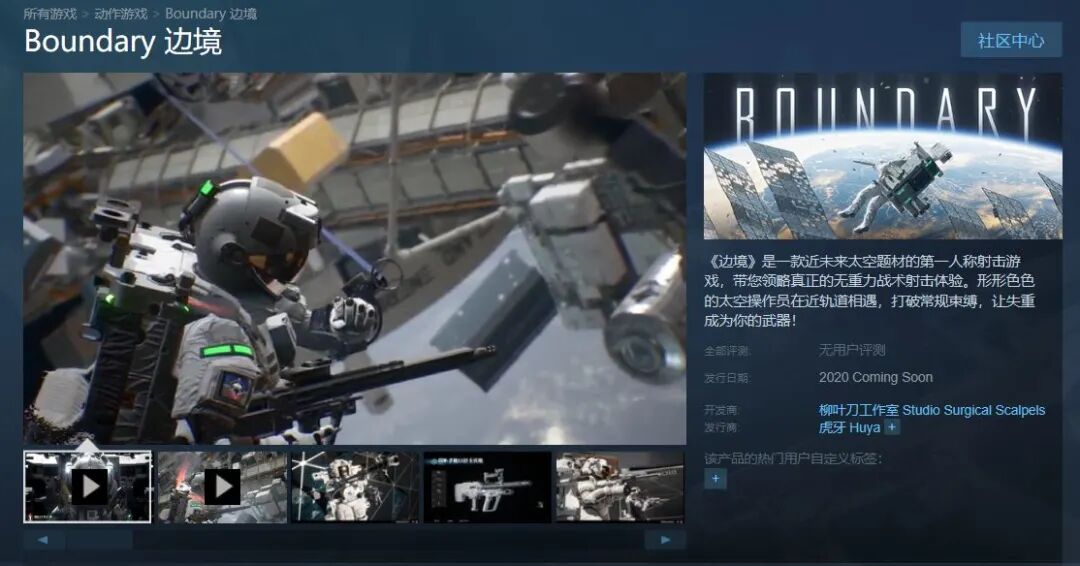Viewport: 1080px width, 566px height.
Task: Select the rifle weapon screenshot thumbnail
Action: coord(488,487)
